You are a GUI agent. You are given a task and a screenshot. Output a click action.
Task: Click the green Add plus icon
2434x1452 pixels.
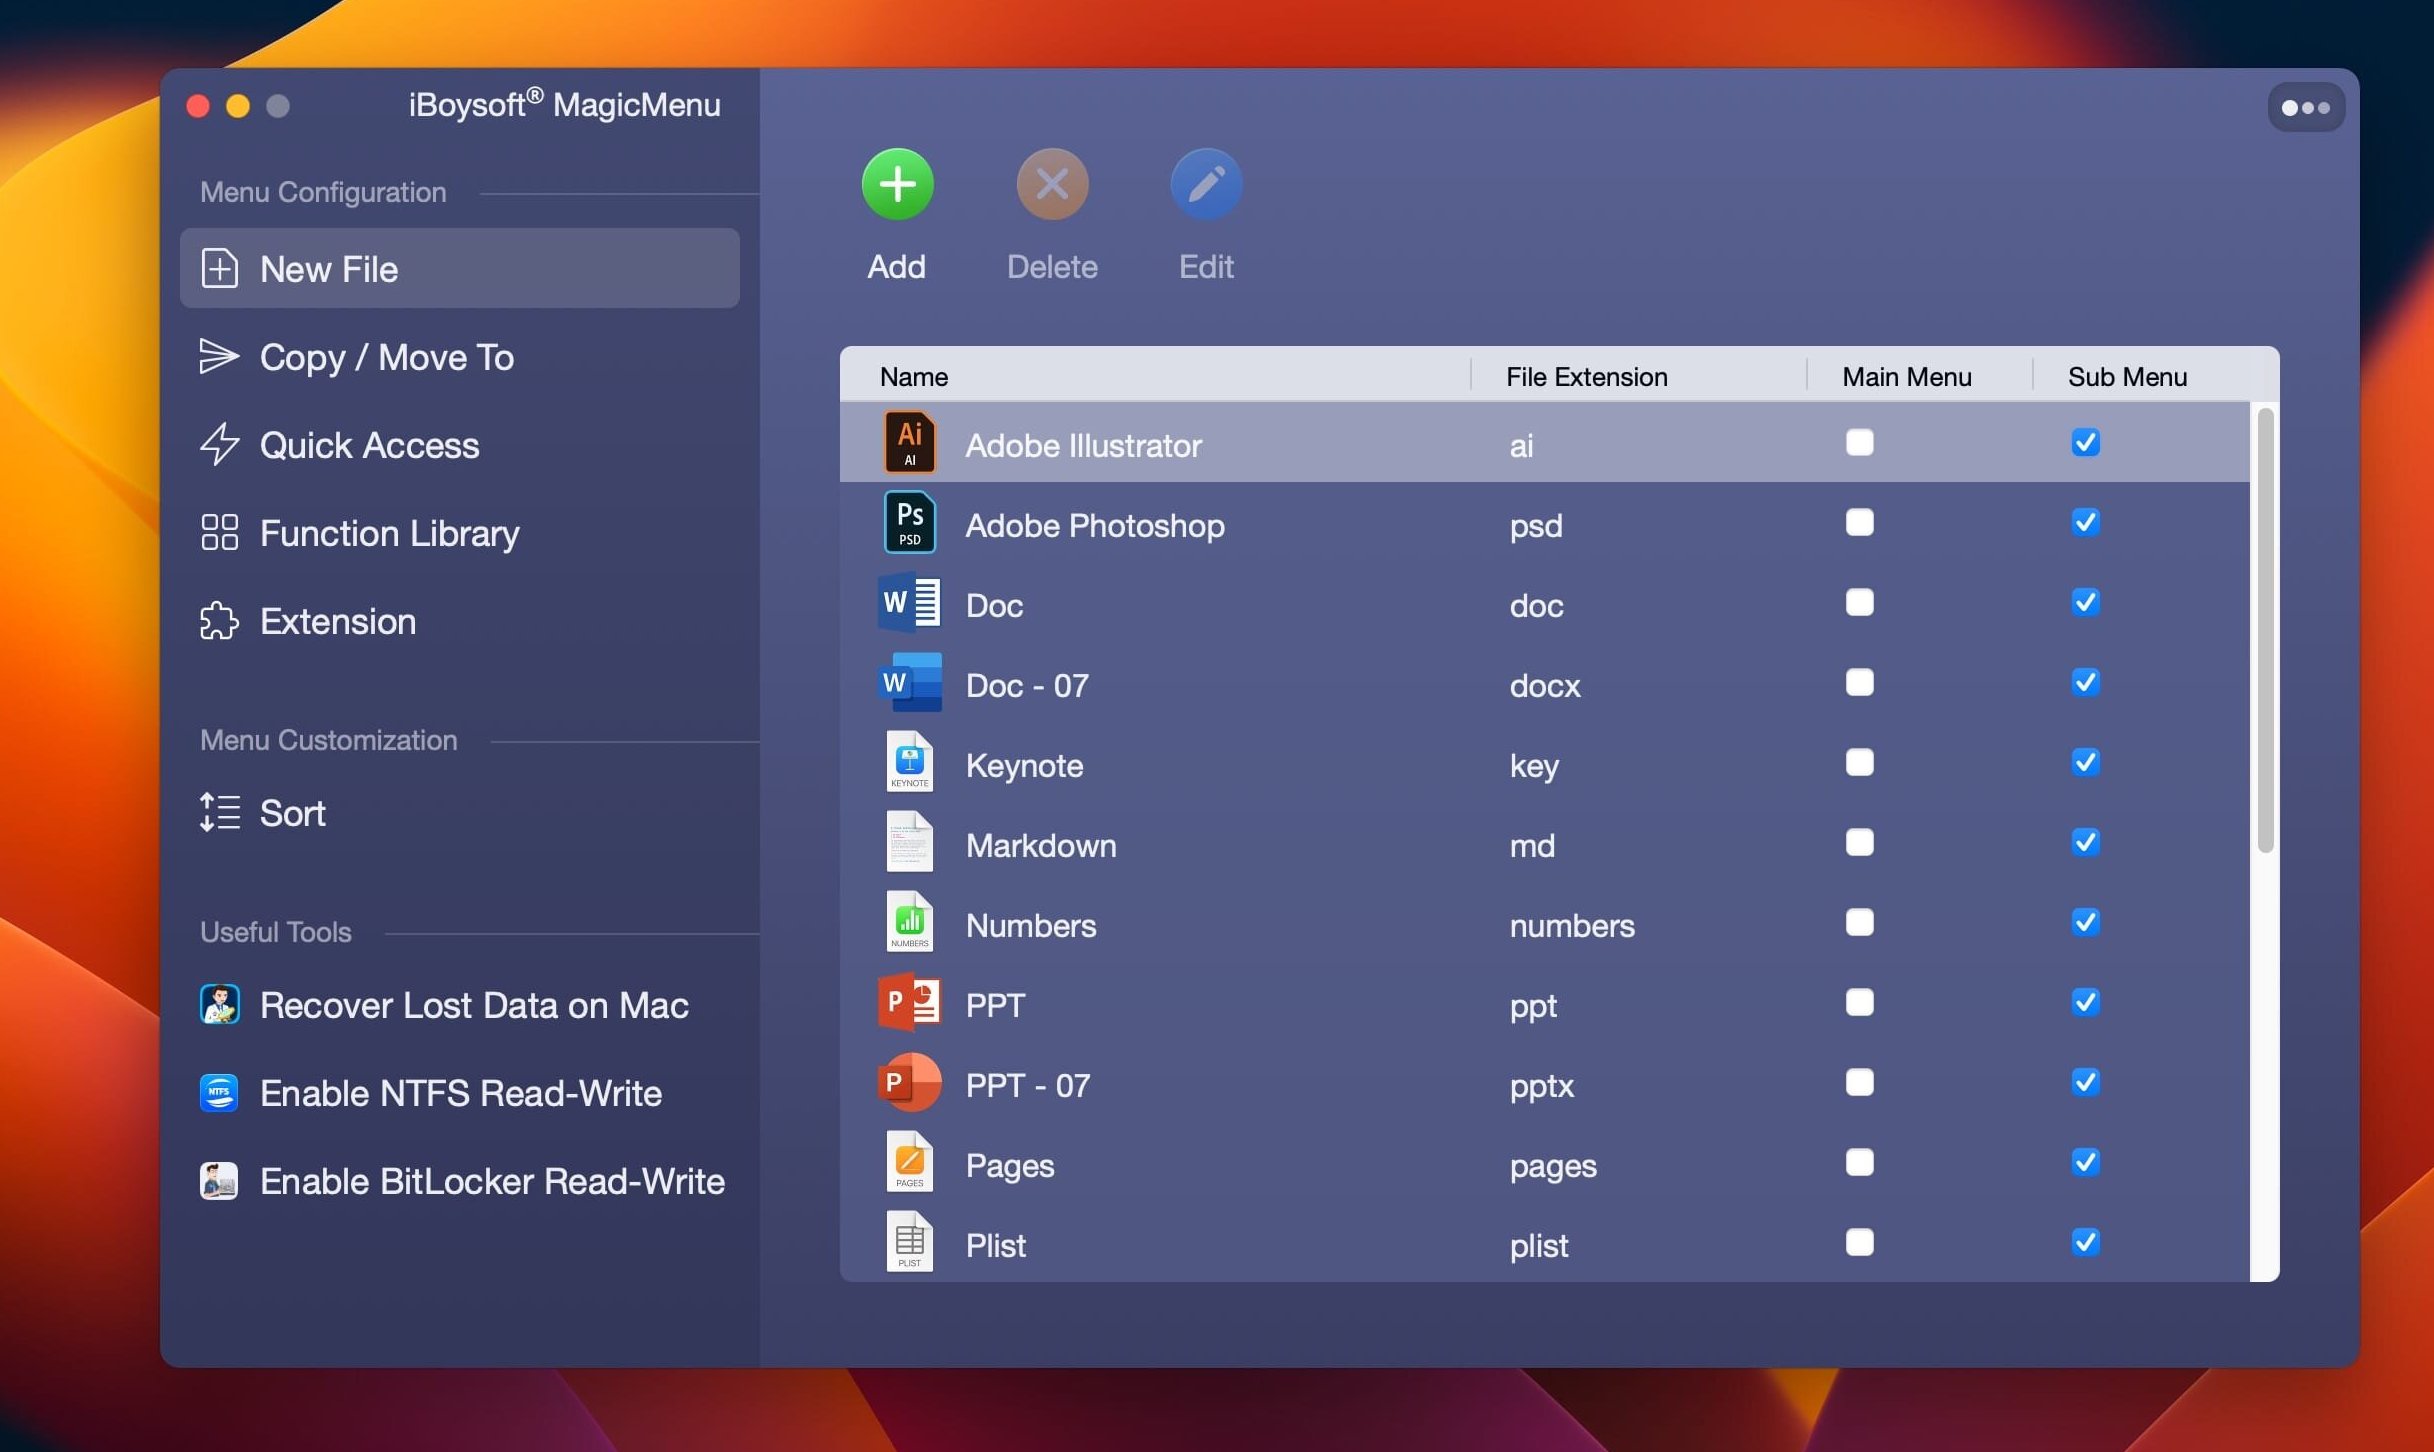pyautogui.click(x=897, y=184)
